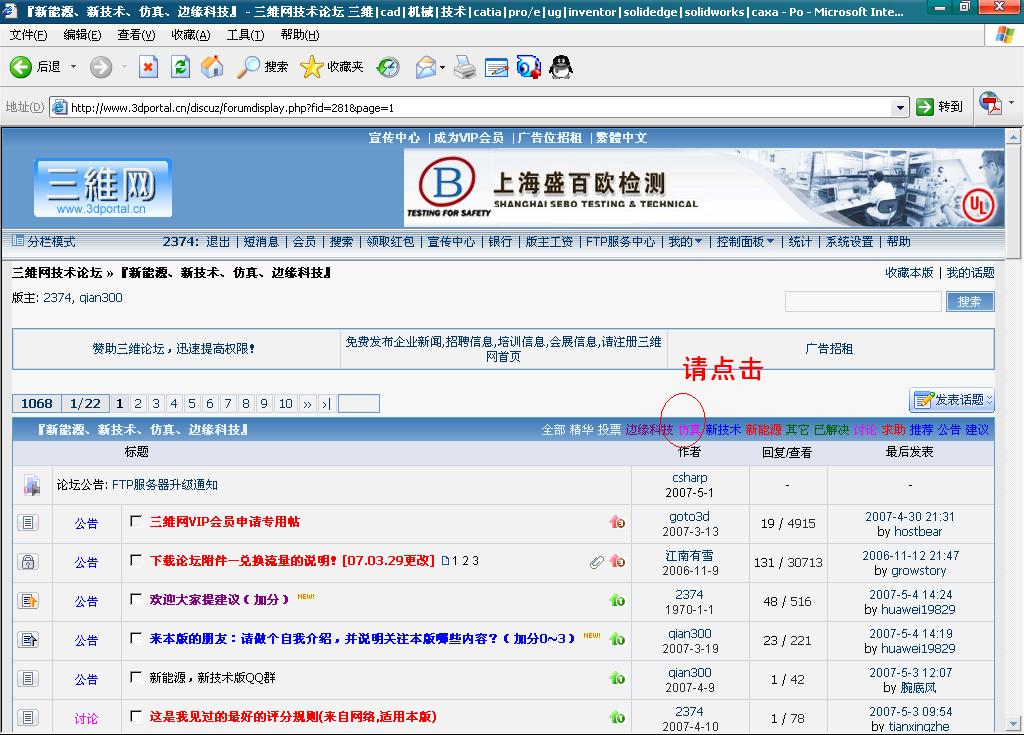
Task: Click the forum 搜索 search button
Action: coord(970,301)
